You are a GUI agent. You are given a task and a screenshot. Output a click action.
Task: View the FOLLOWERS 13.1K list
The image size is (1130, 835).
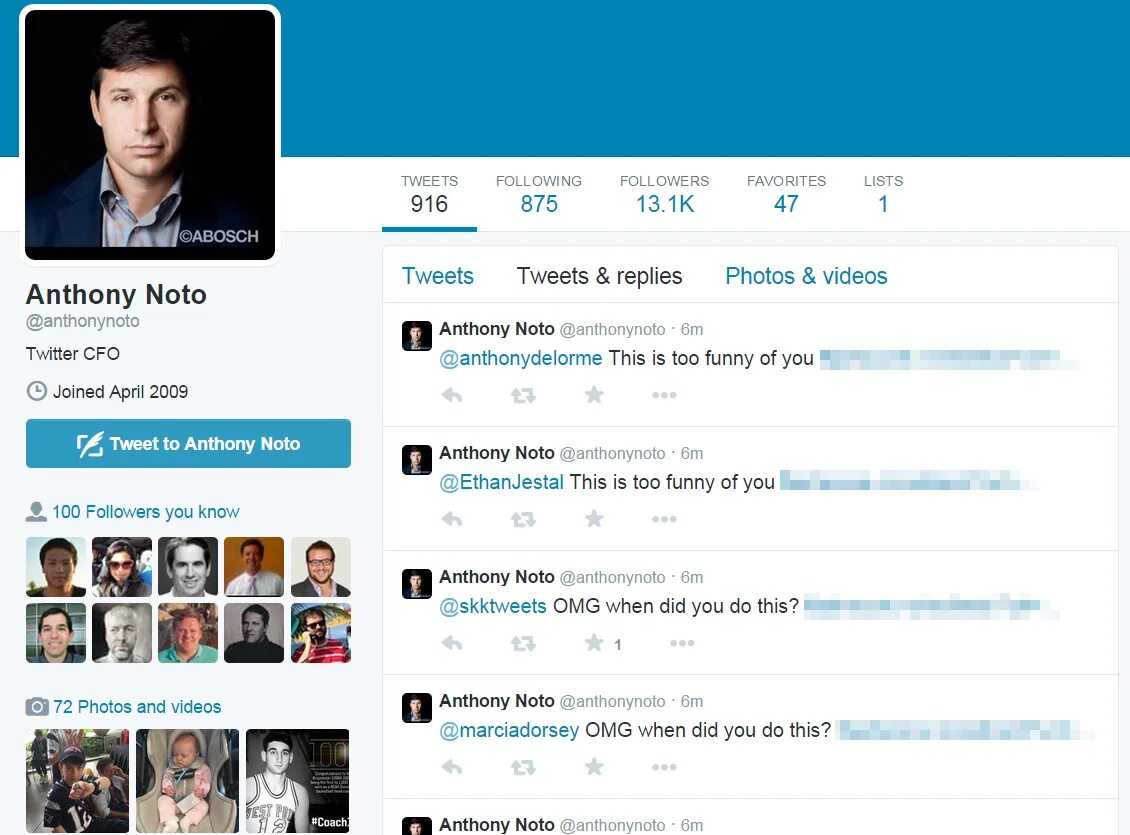tap(664, 195)
